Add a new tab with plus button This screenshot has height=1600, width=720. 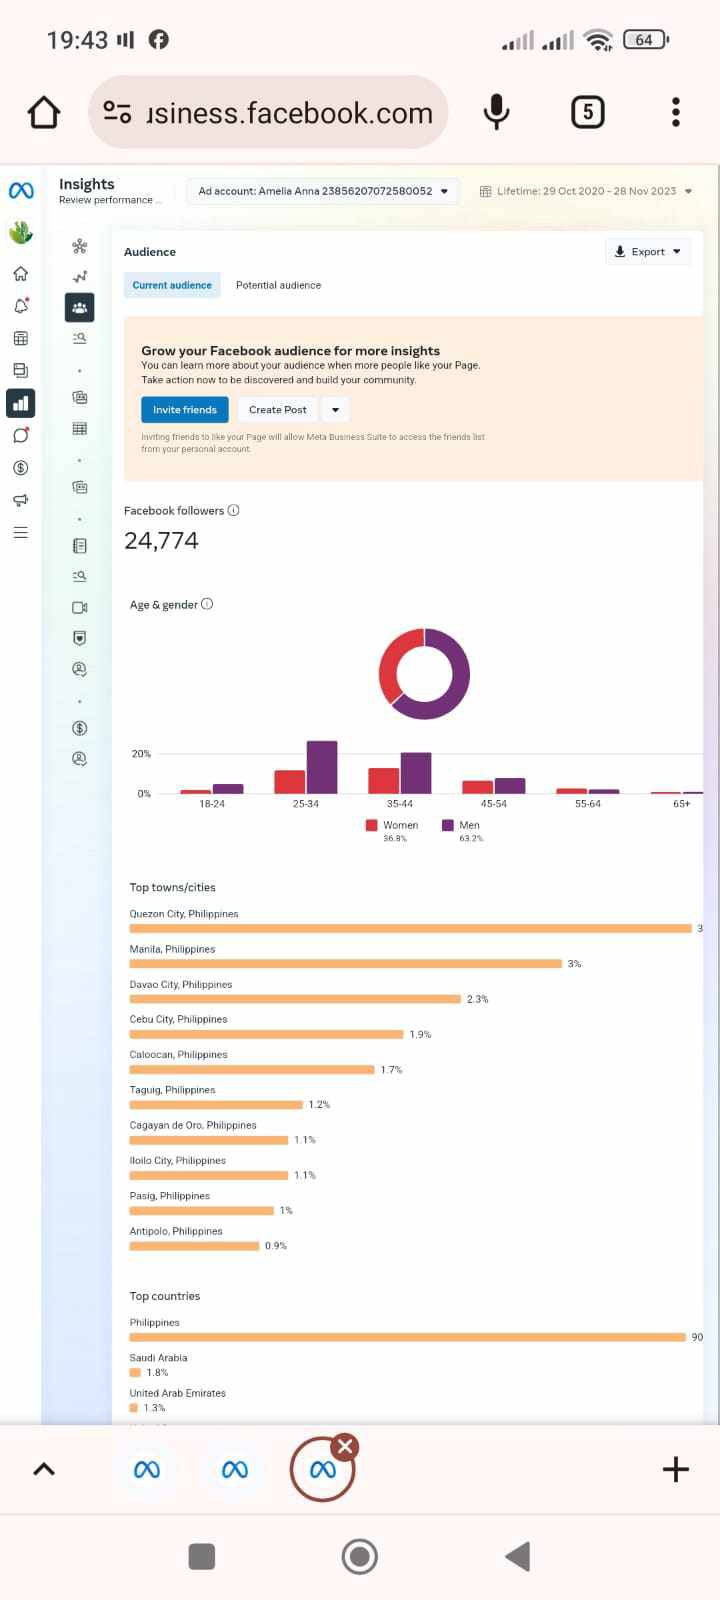pos(676,1469)
